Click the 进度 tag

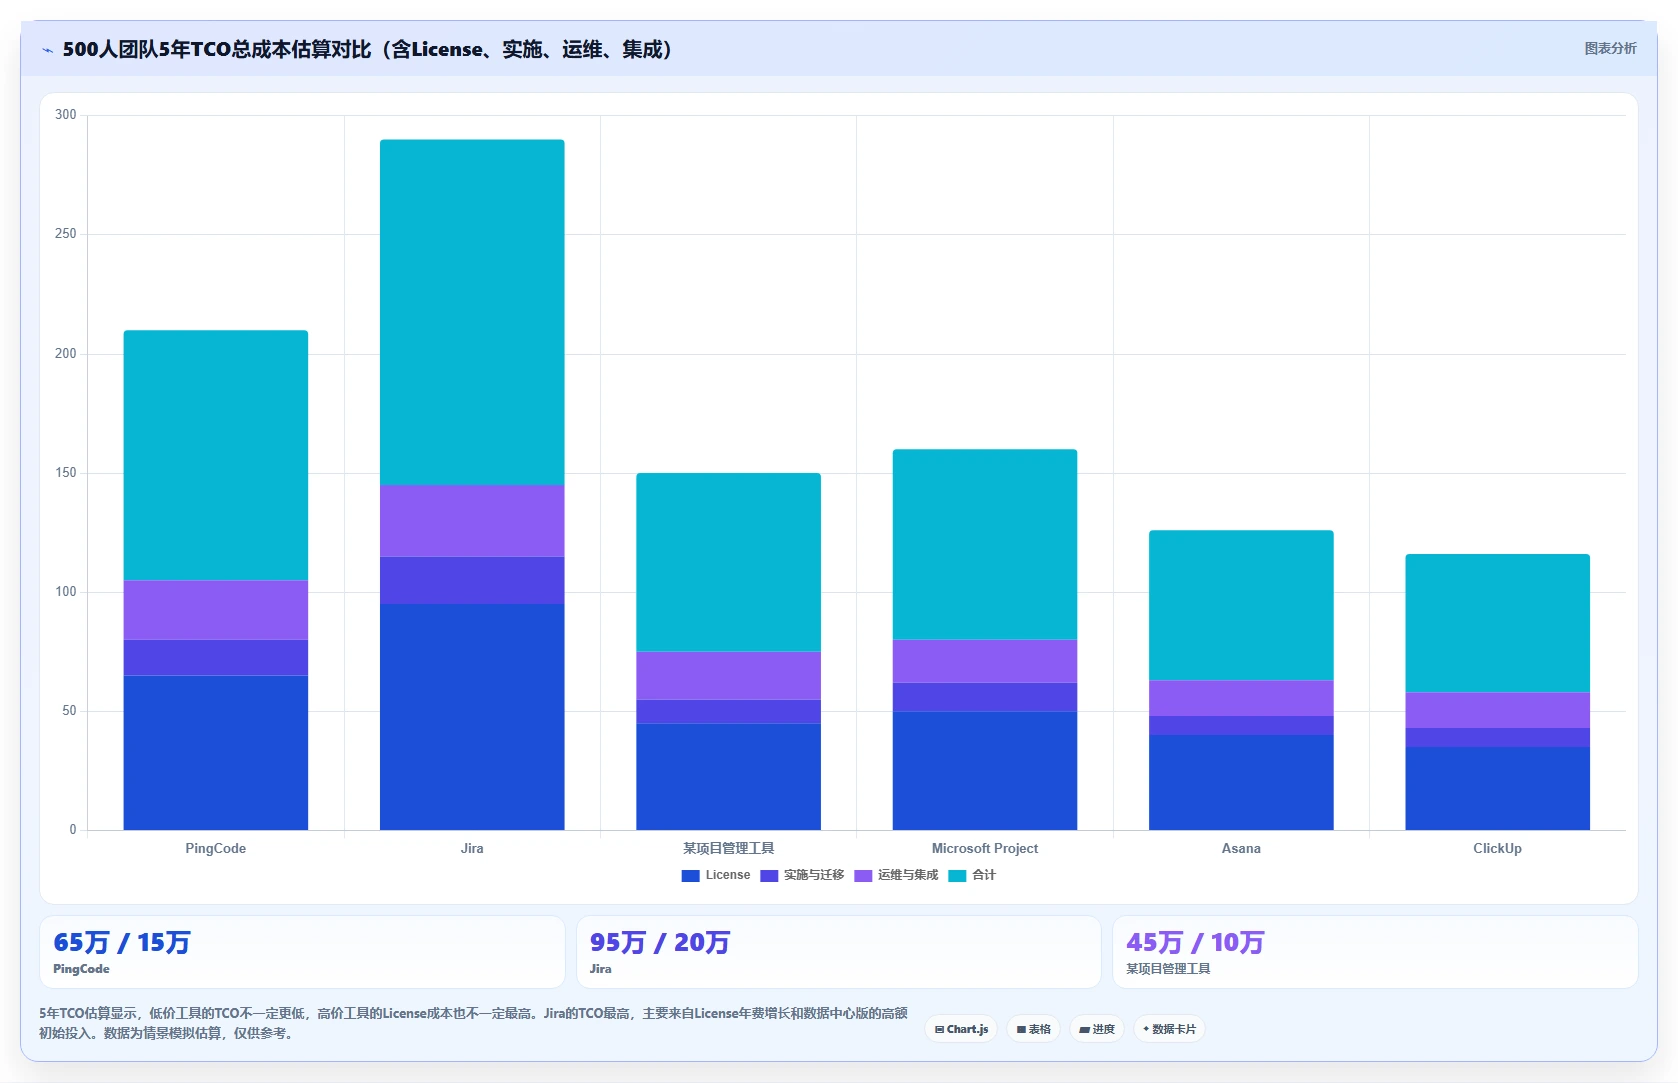point(1097,1029)
